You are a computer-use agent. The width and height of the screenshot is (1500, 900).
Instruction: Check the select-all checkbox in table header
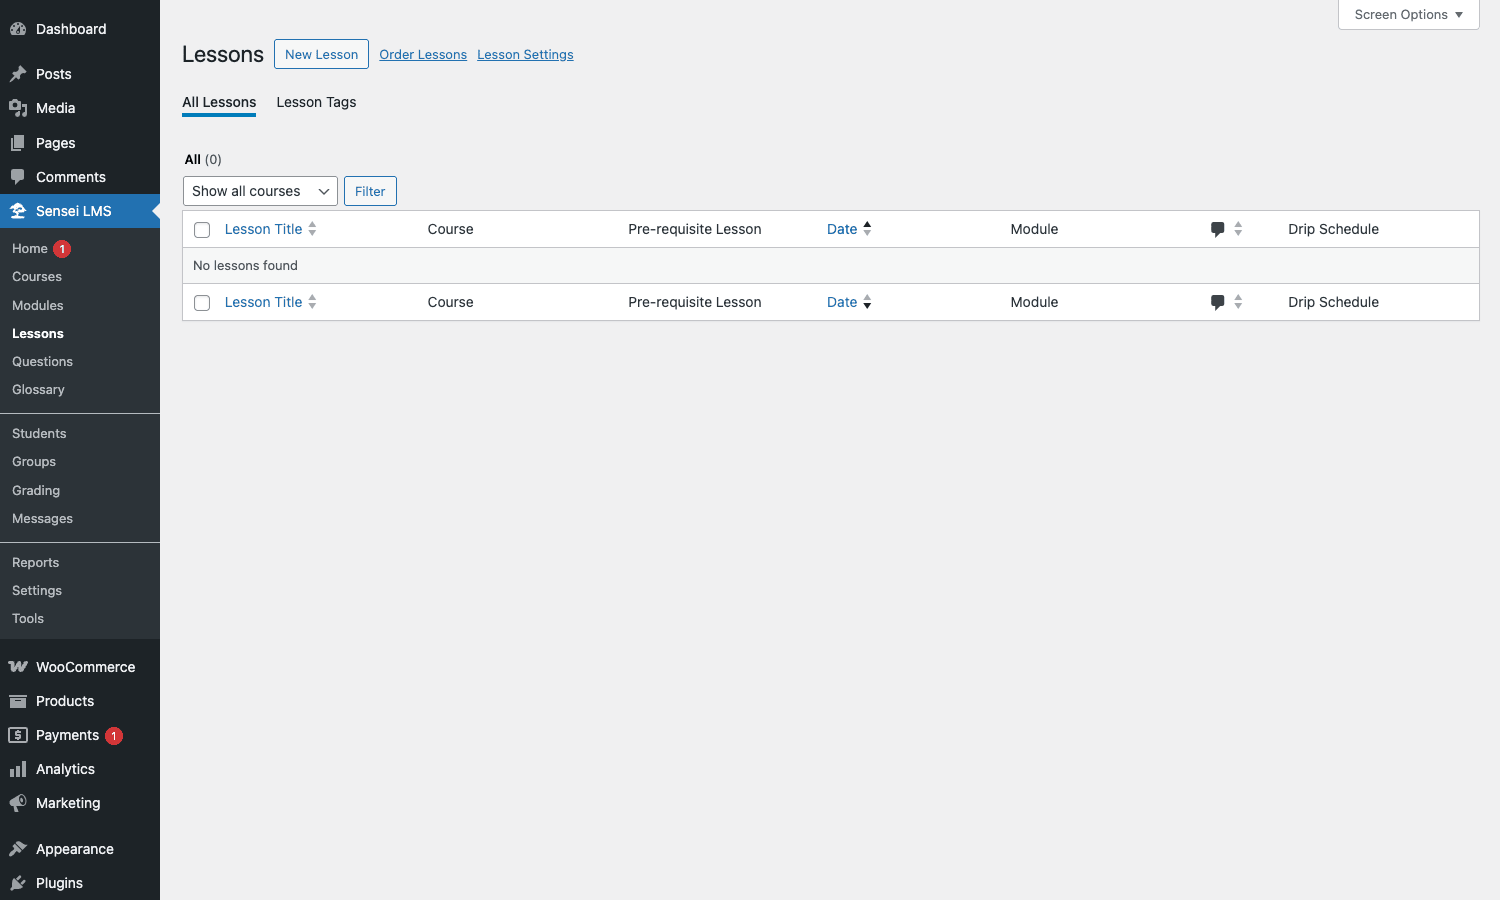click(x=202, y=230)
